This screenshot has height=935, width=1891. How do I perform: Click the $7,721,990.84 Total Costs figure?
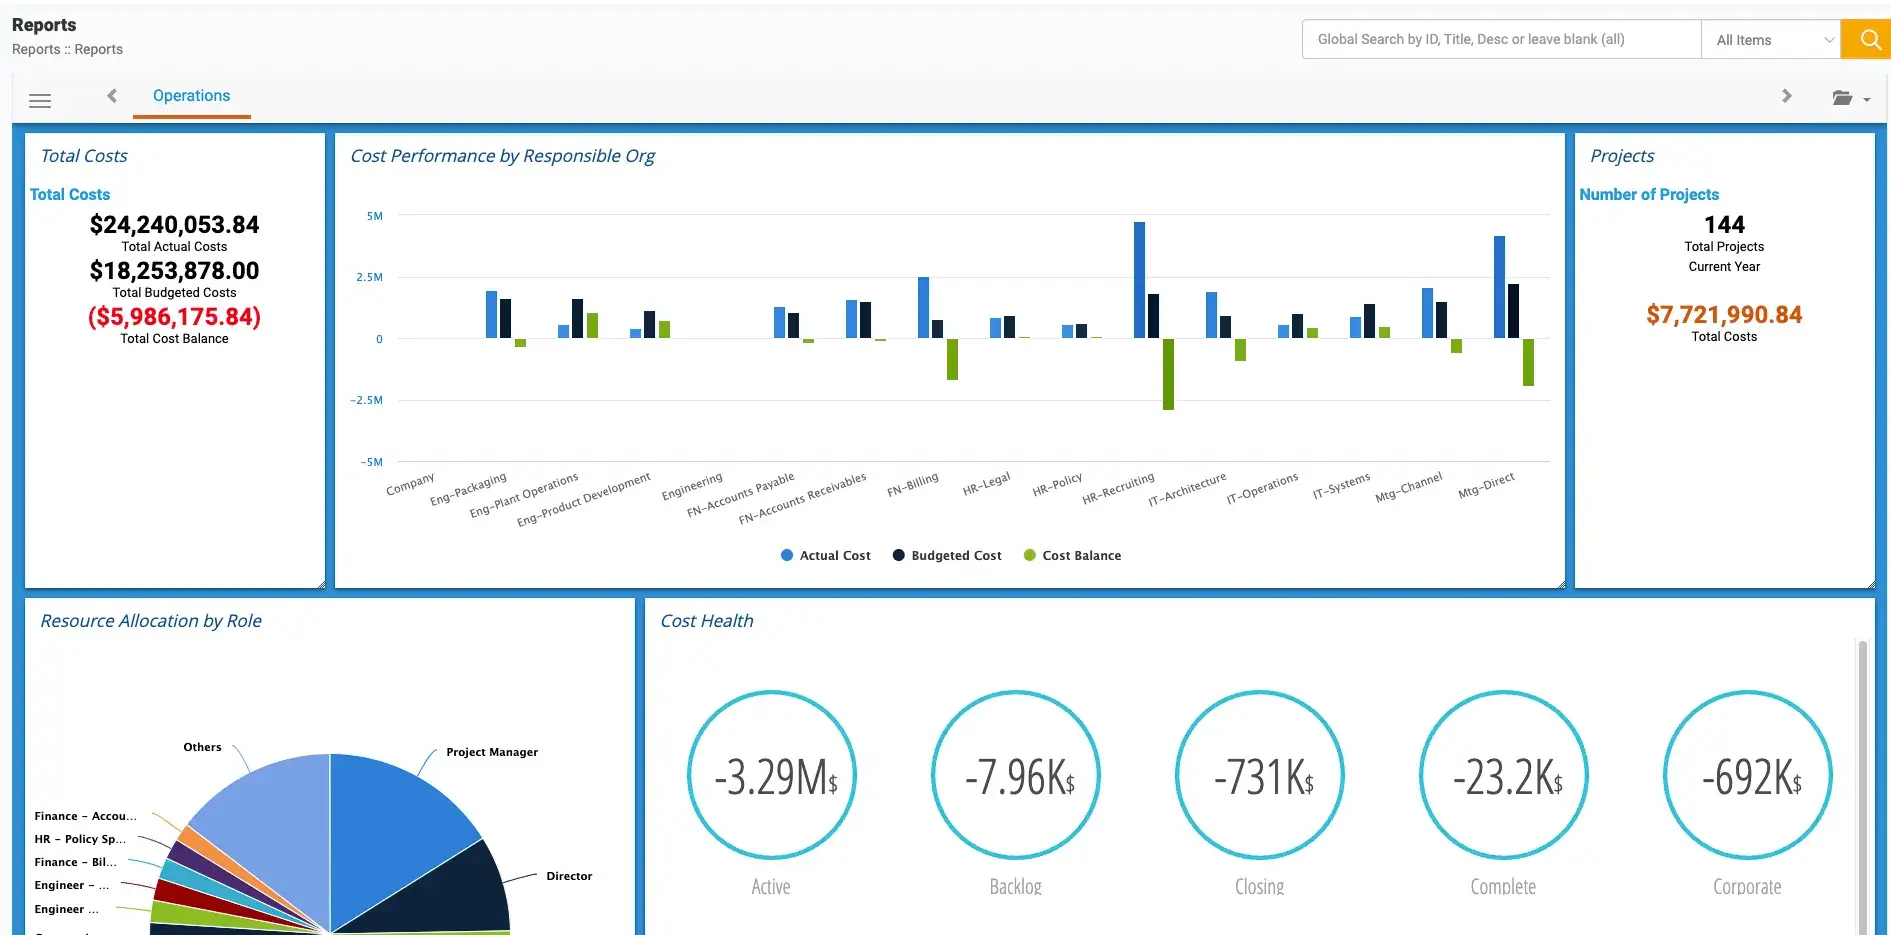(x=1724, y=315)
